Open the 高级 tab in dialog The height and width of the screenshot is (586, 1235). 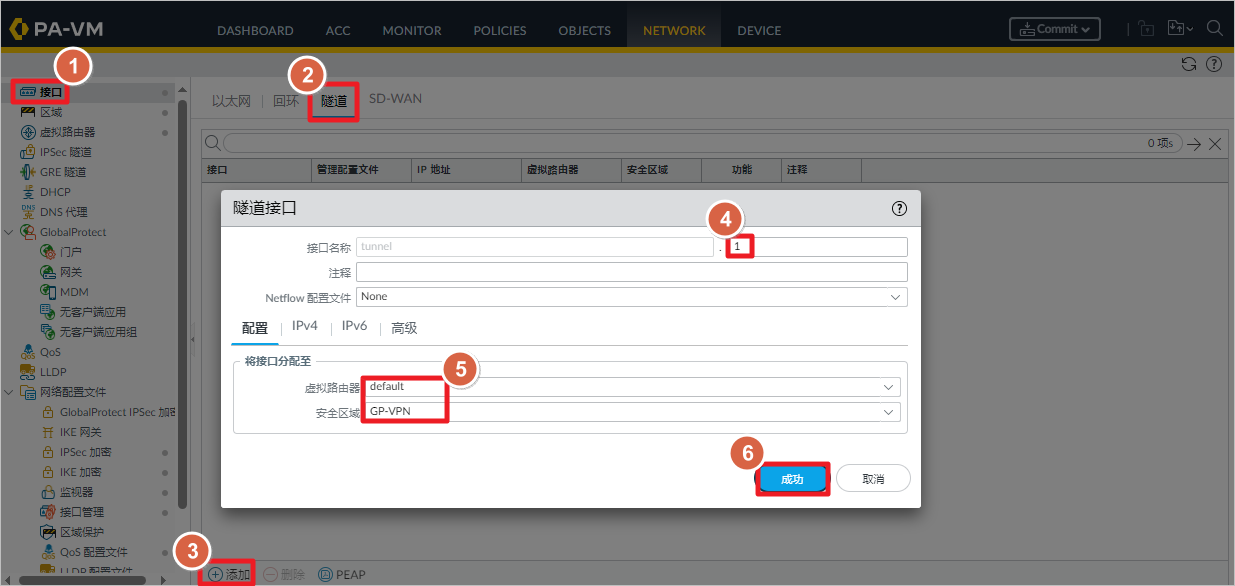coord(404,327)
